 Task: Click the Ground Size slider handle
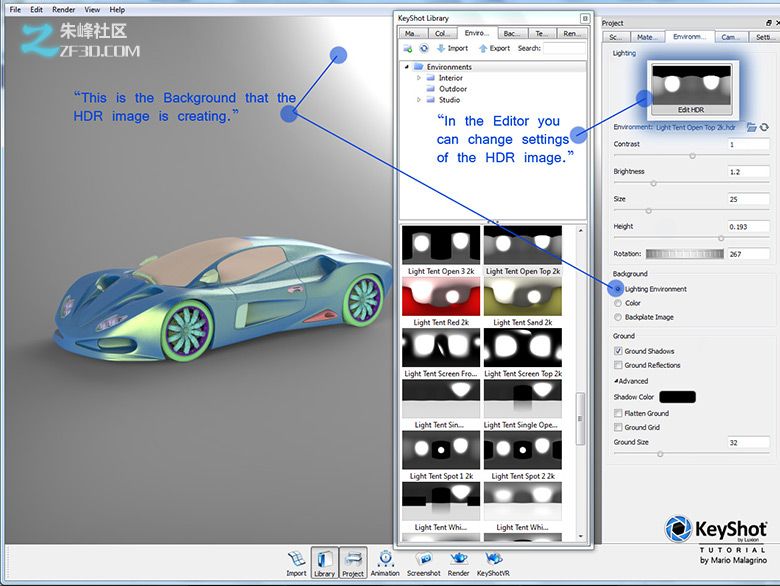[660, 454]
